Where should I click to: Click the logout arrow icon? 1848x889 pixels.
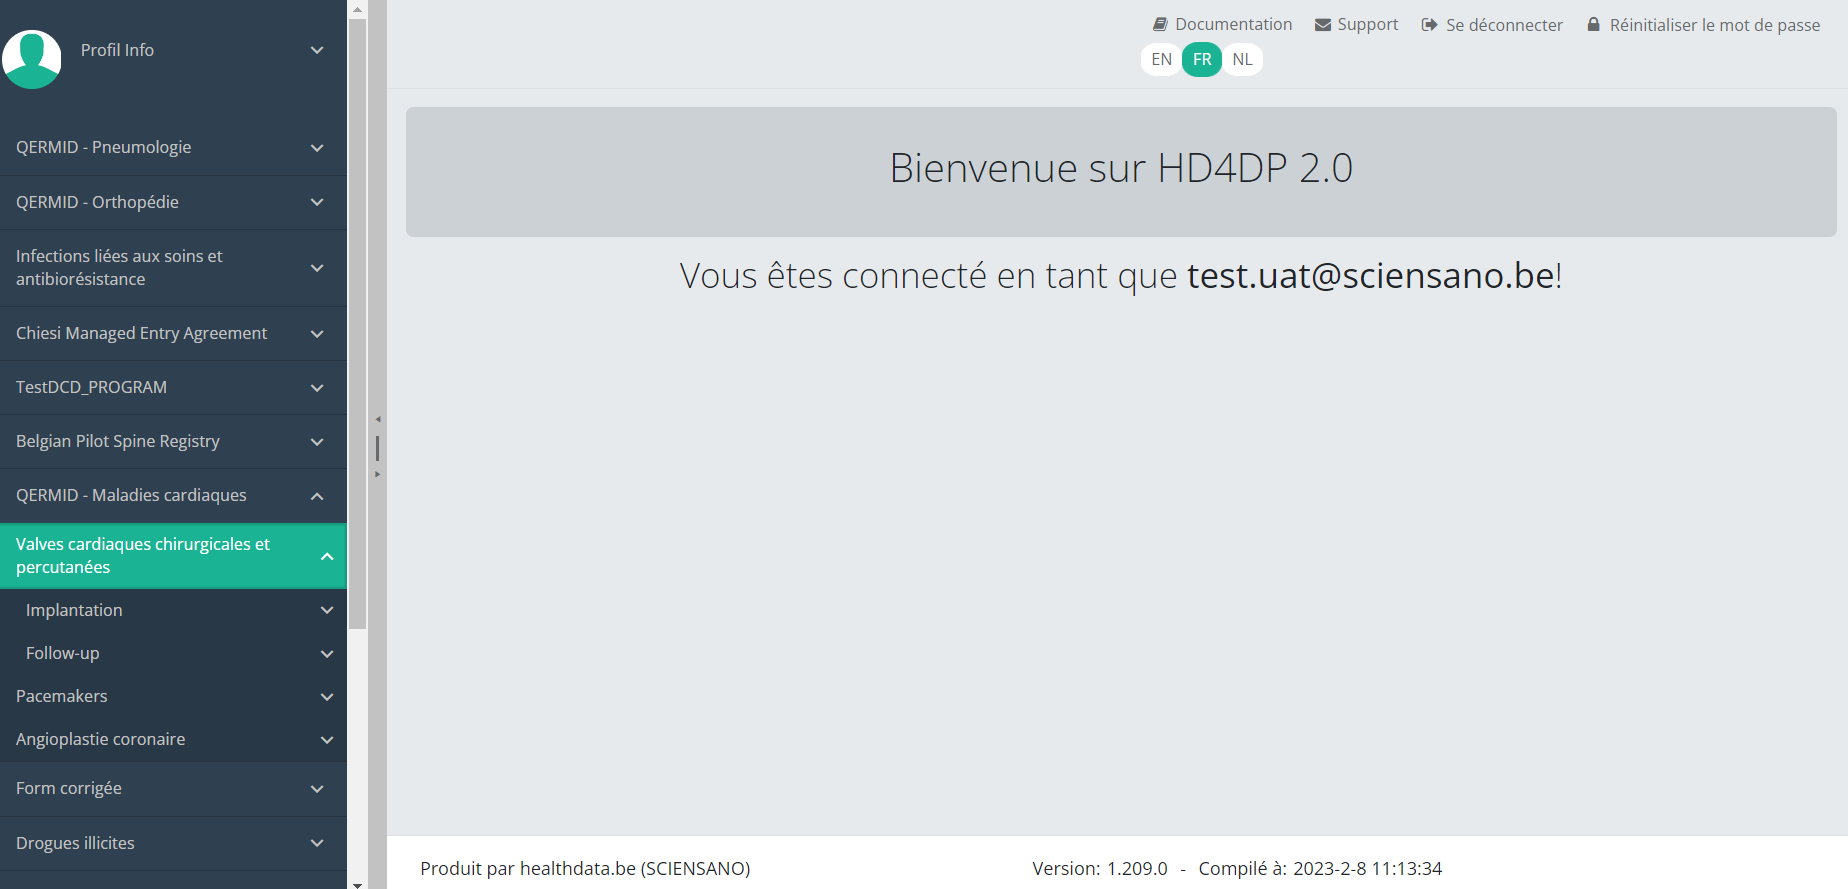tap(1429, 24)
